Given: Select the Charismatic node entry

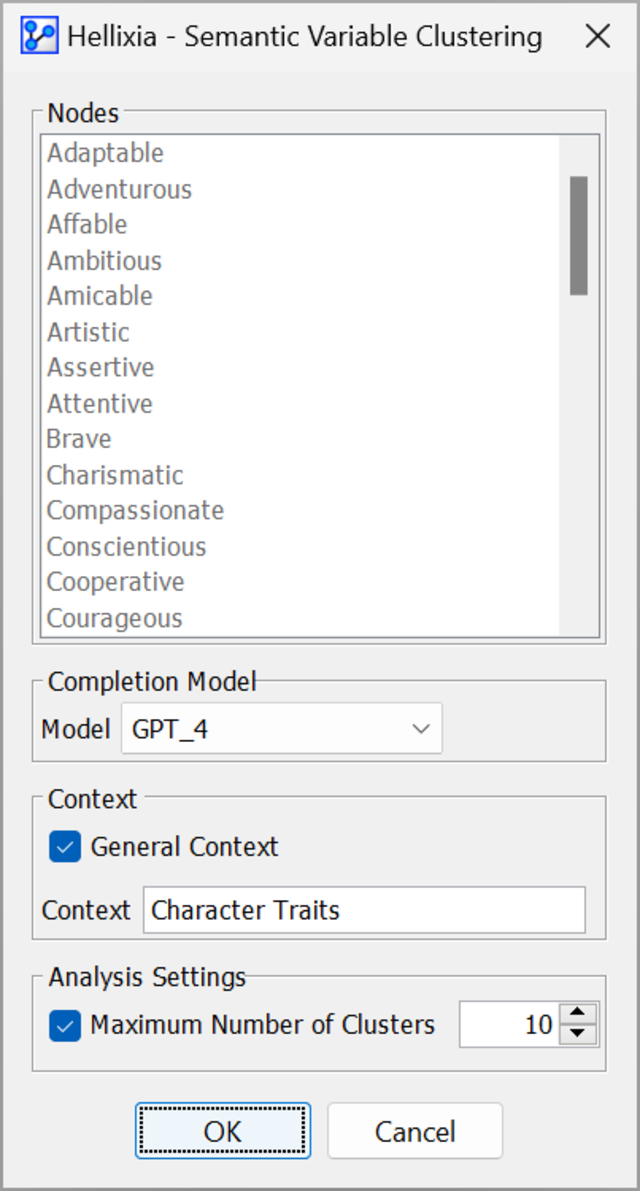Looking at the screenshot, I should coord(115,475).
